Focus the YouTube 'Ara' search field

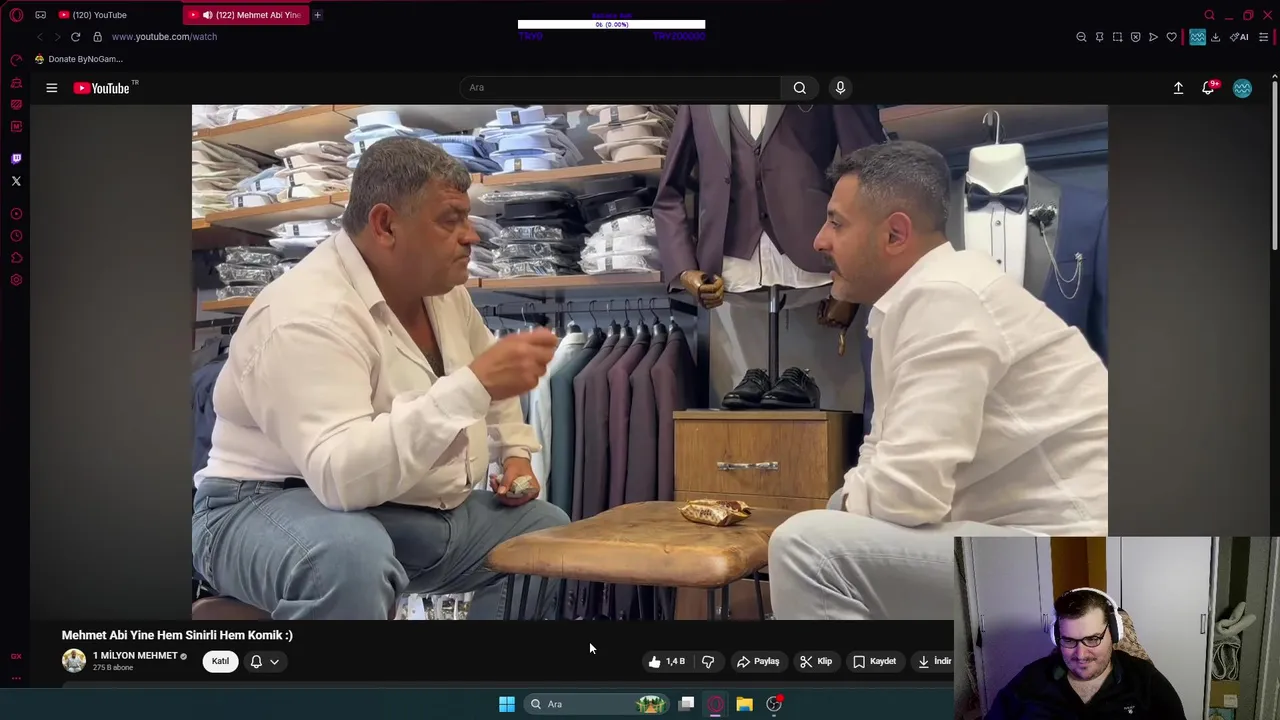pos(620,88)
